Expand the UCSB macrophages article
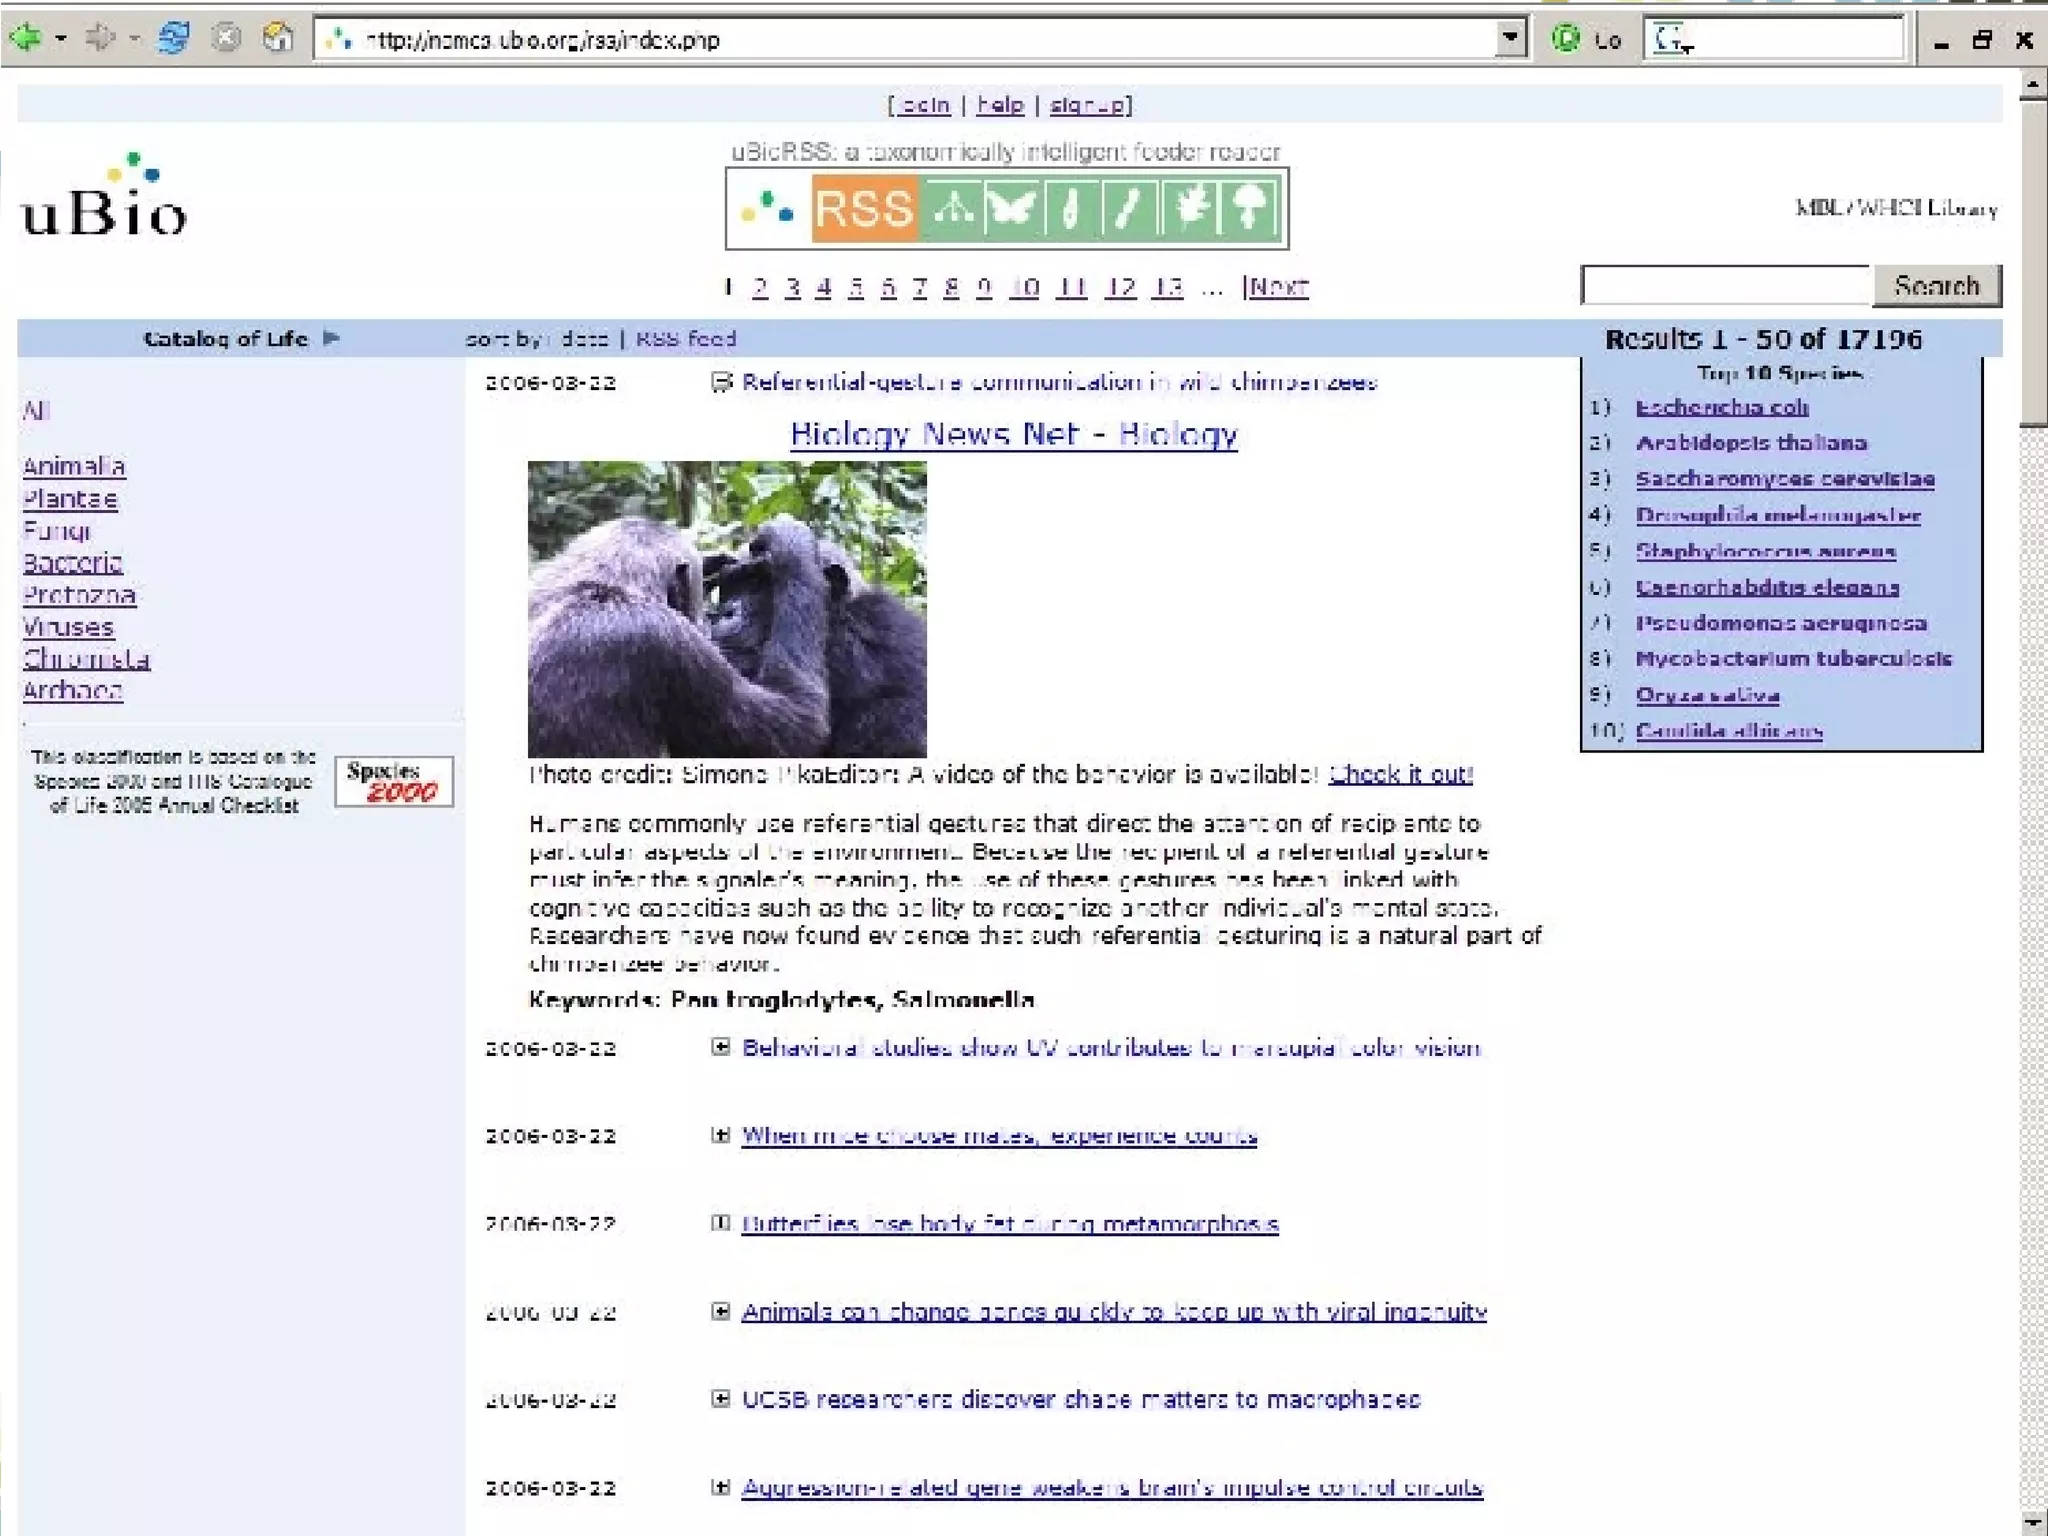Image resolution: width=2048 pixels, height=1536 pixels. click(721, 1398)
